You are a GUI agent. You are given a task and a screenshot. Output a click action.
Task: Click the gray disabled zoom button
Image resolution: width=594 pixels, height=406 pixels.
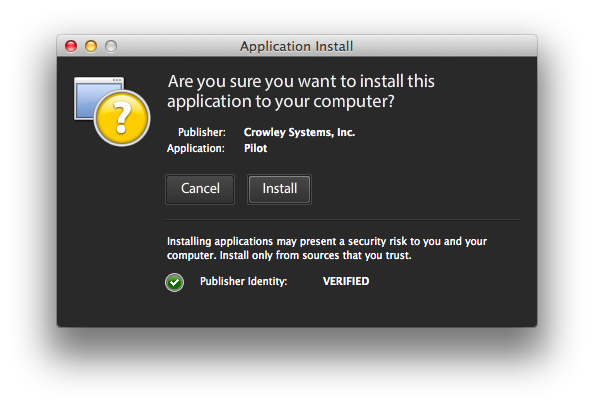point(111,46)
